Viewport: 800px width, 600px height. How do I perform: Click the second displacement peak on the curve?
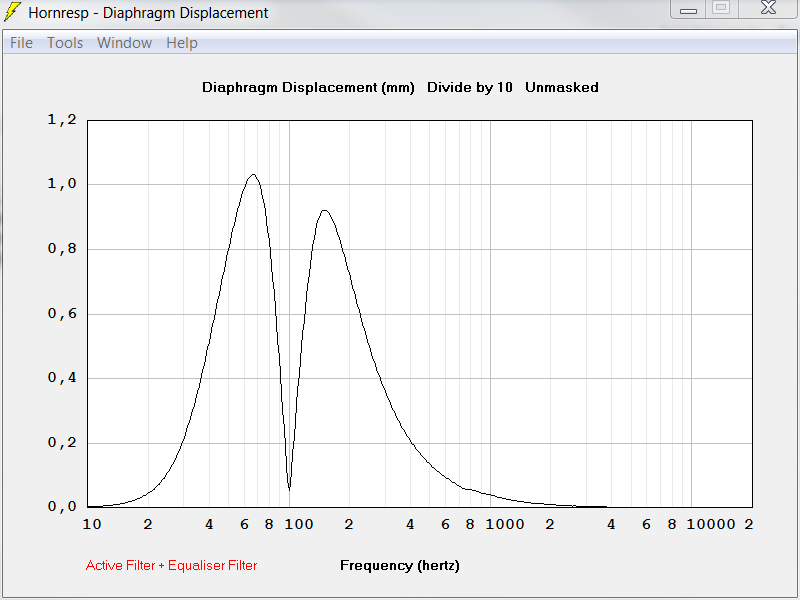click(x=324, y=211)
